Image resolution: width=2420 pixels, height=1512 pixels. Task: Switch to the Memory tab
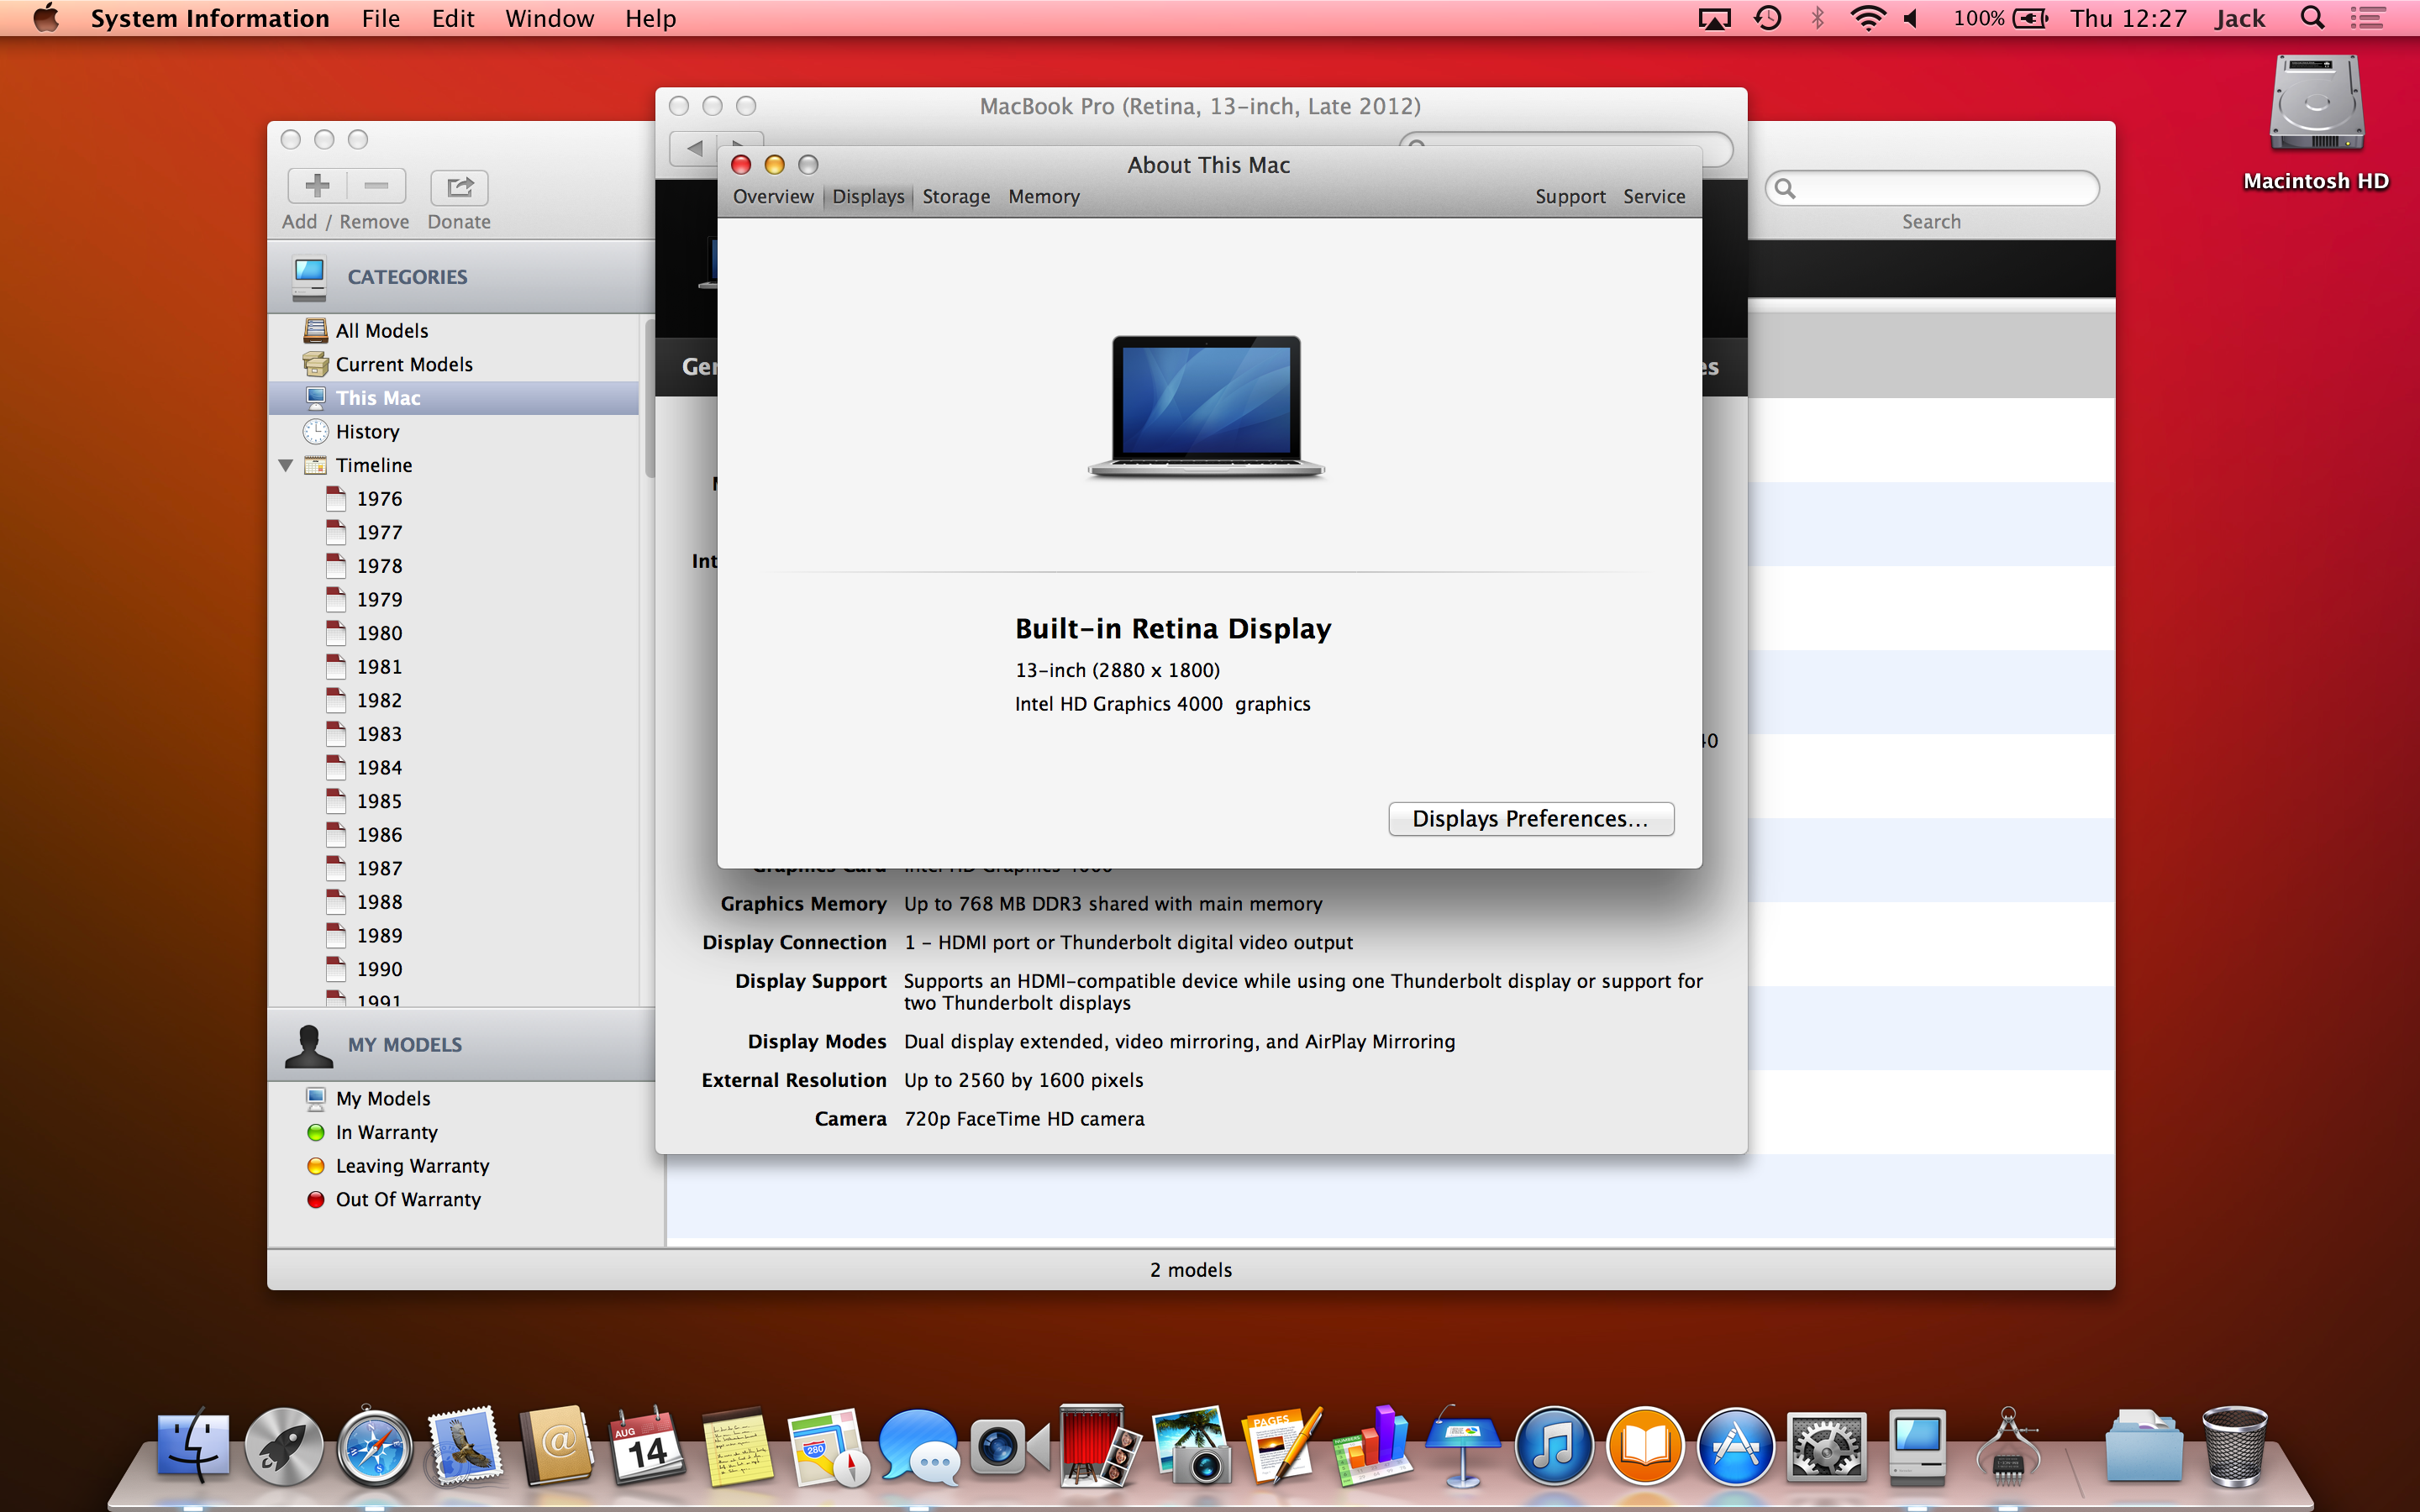point(1043,197)
